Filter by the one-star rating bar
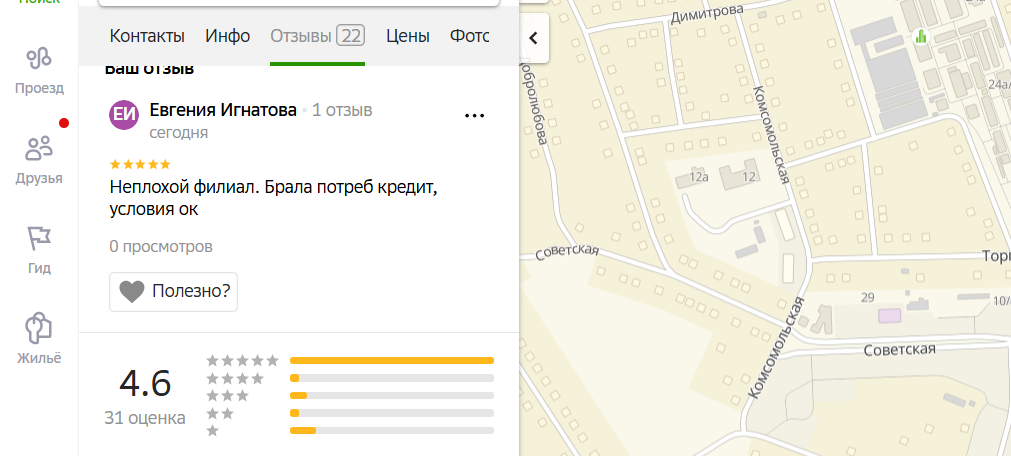This screenshot has height=456, width=1011. [x=392, y=430]
